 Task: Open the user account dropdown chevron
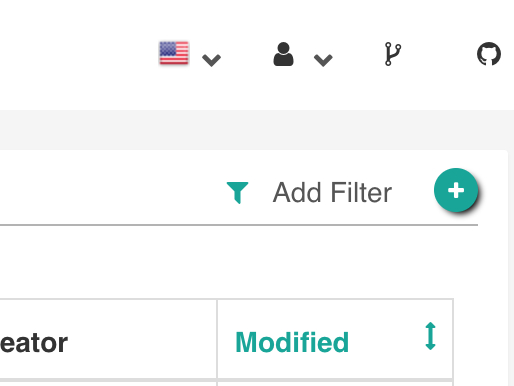coord(323,60)
